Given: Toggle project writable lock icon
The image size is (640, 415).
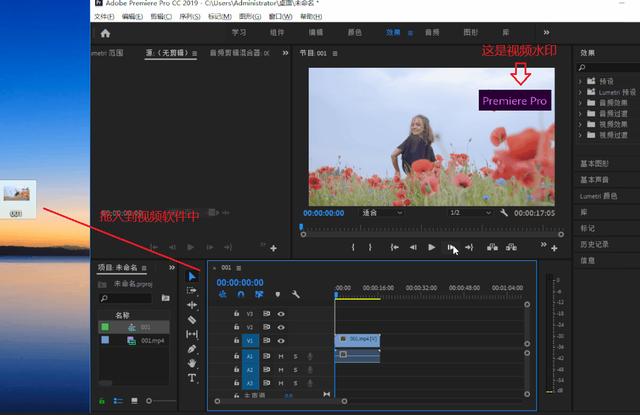Looking at the screenshot, I should (x=102, y=401).
